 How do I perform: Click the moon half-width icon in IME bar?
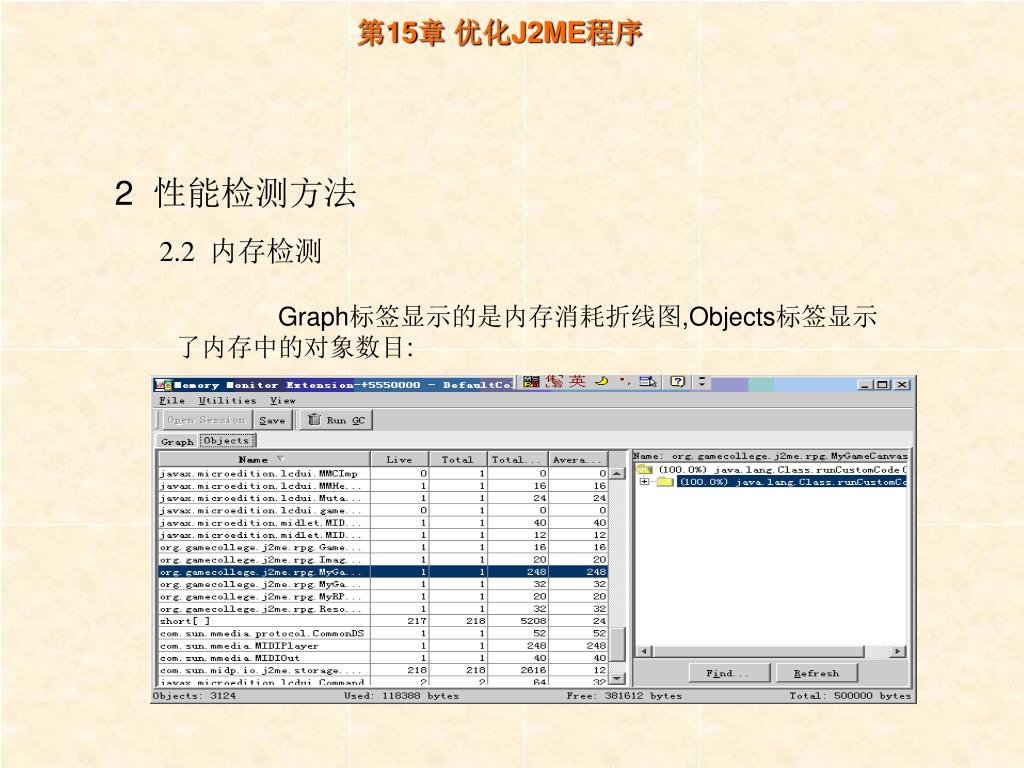click(x=601, y=381)
